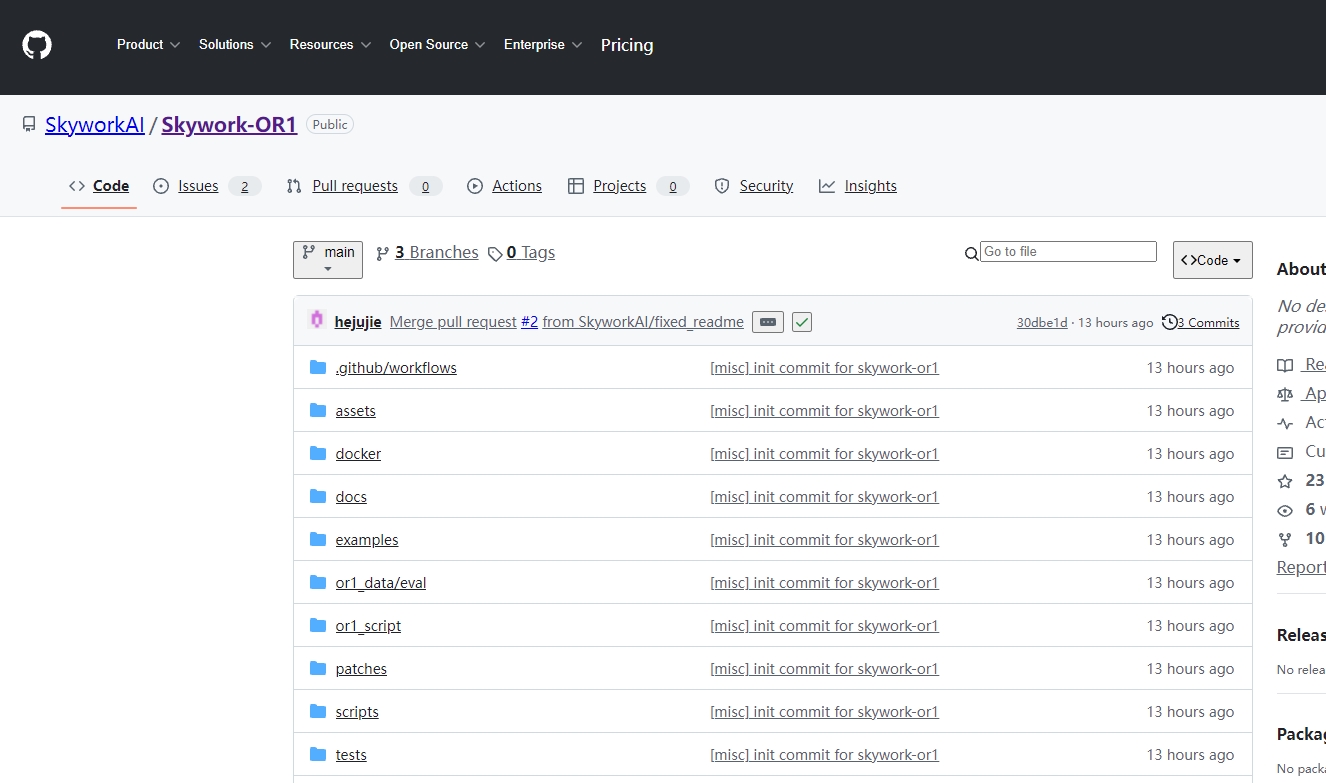Open the Enterprise dropdown menu
The width and height of the screenshot is (1326, 783).
pyautogui.click(x=543, y=45)
